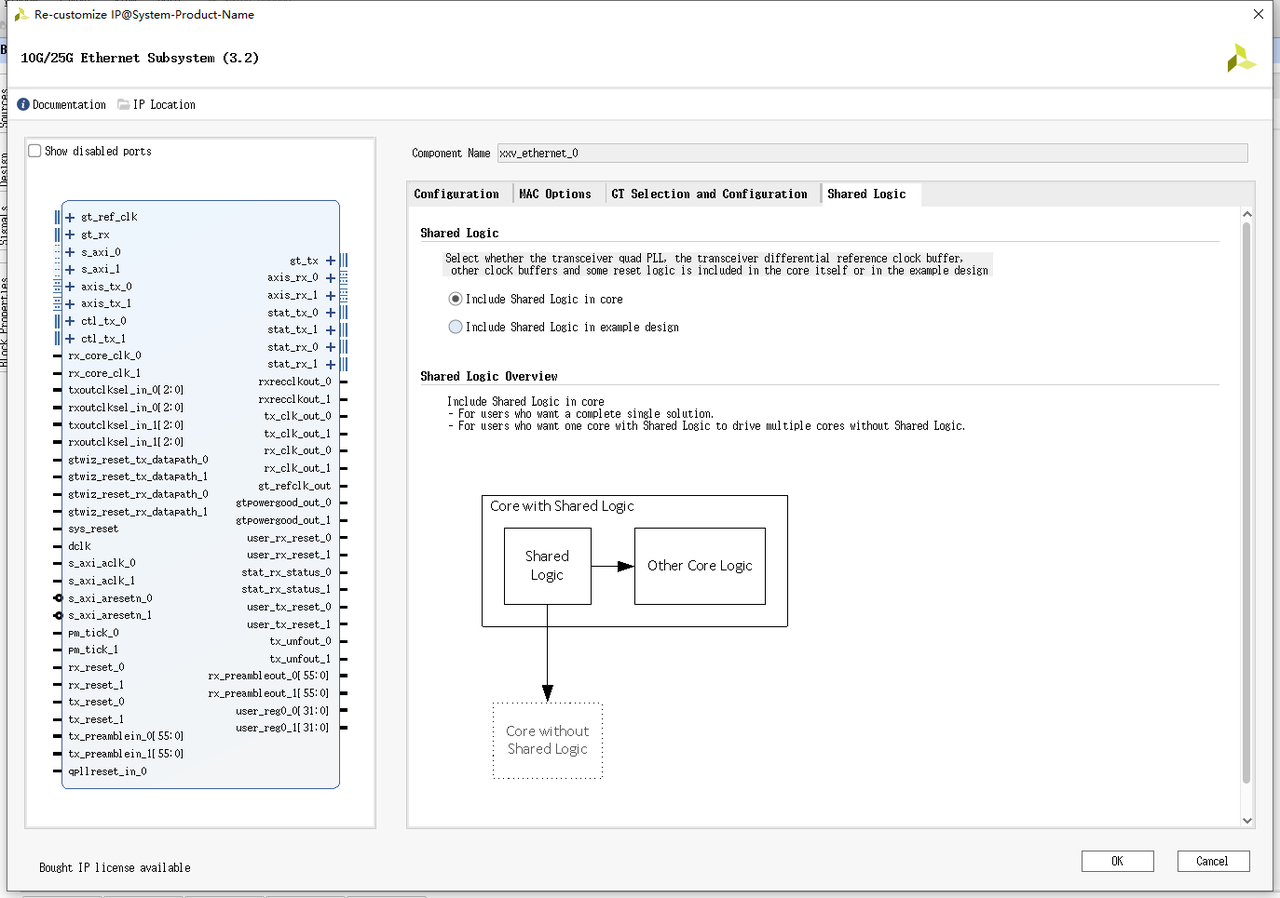Screen dimensions: 1280x898
Task: Expand the gt_ref_clk interface
Action: click(x=70, y=217)
